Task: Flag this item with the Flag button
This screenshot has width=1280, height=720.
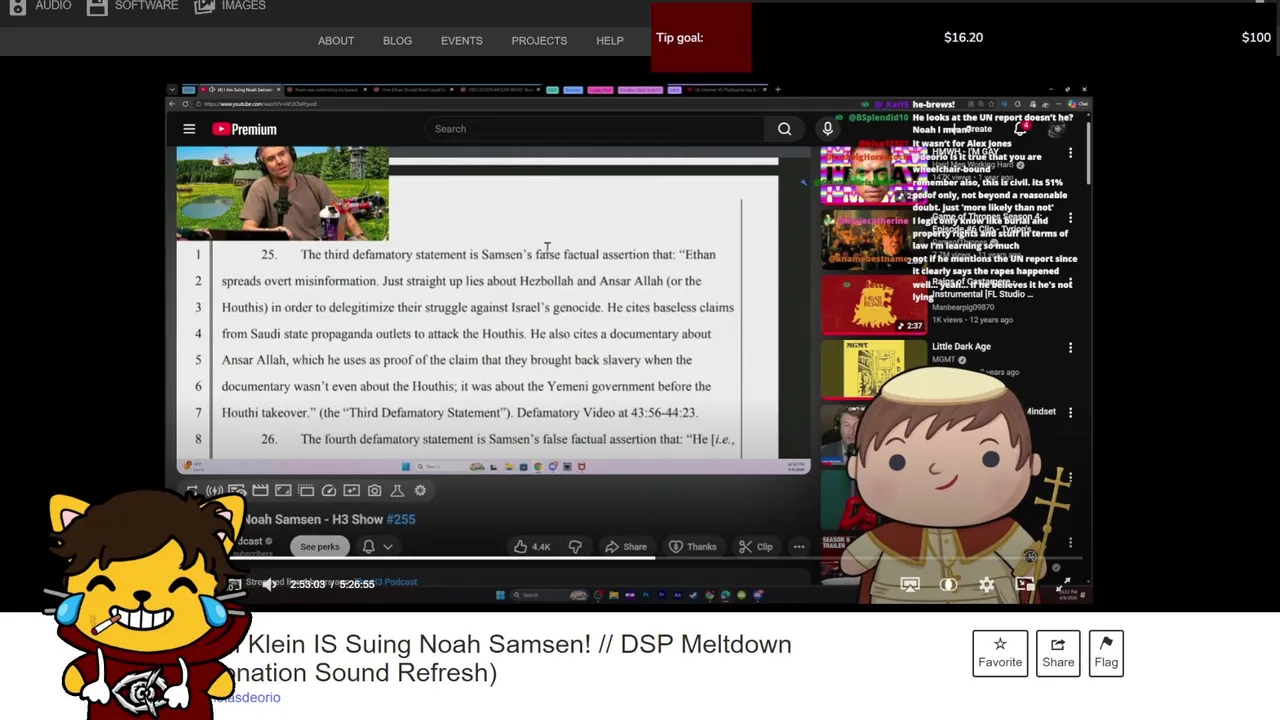Action: coord(1106,653)
